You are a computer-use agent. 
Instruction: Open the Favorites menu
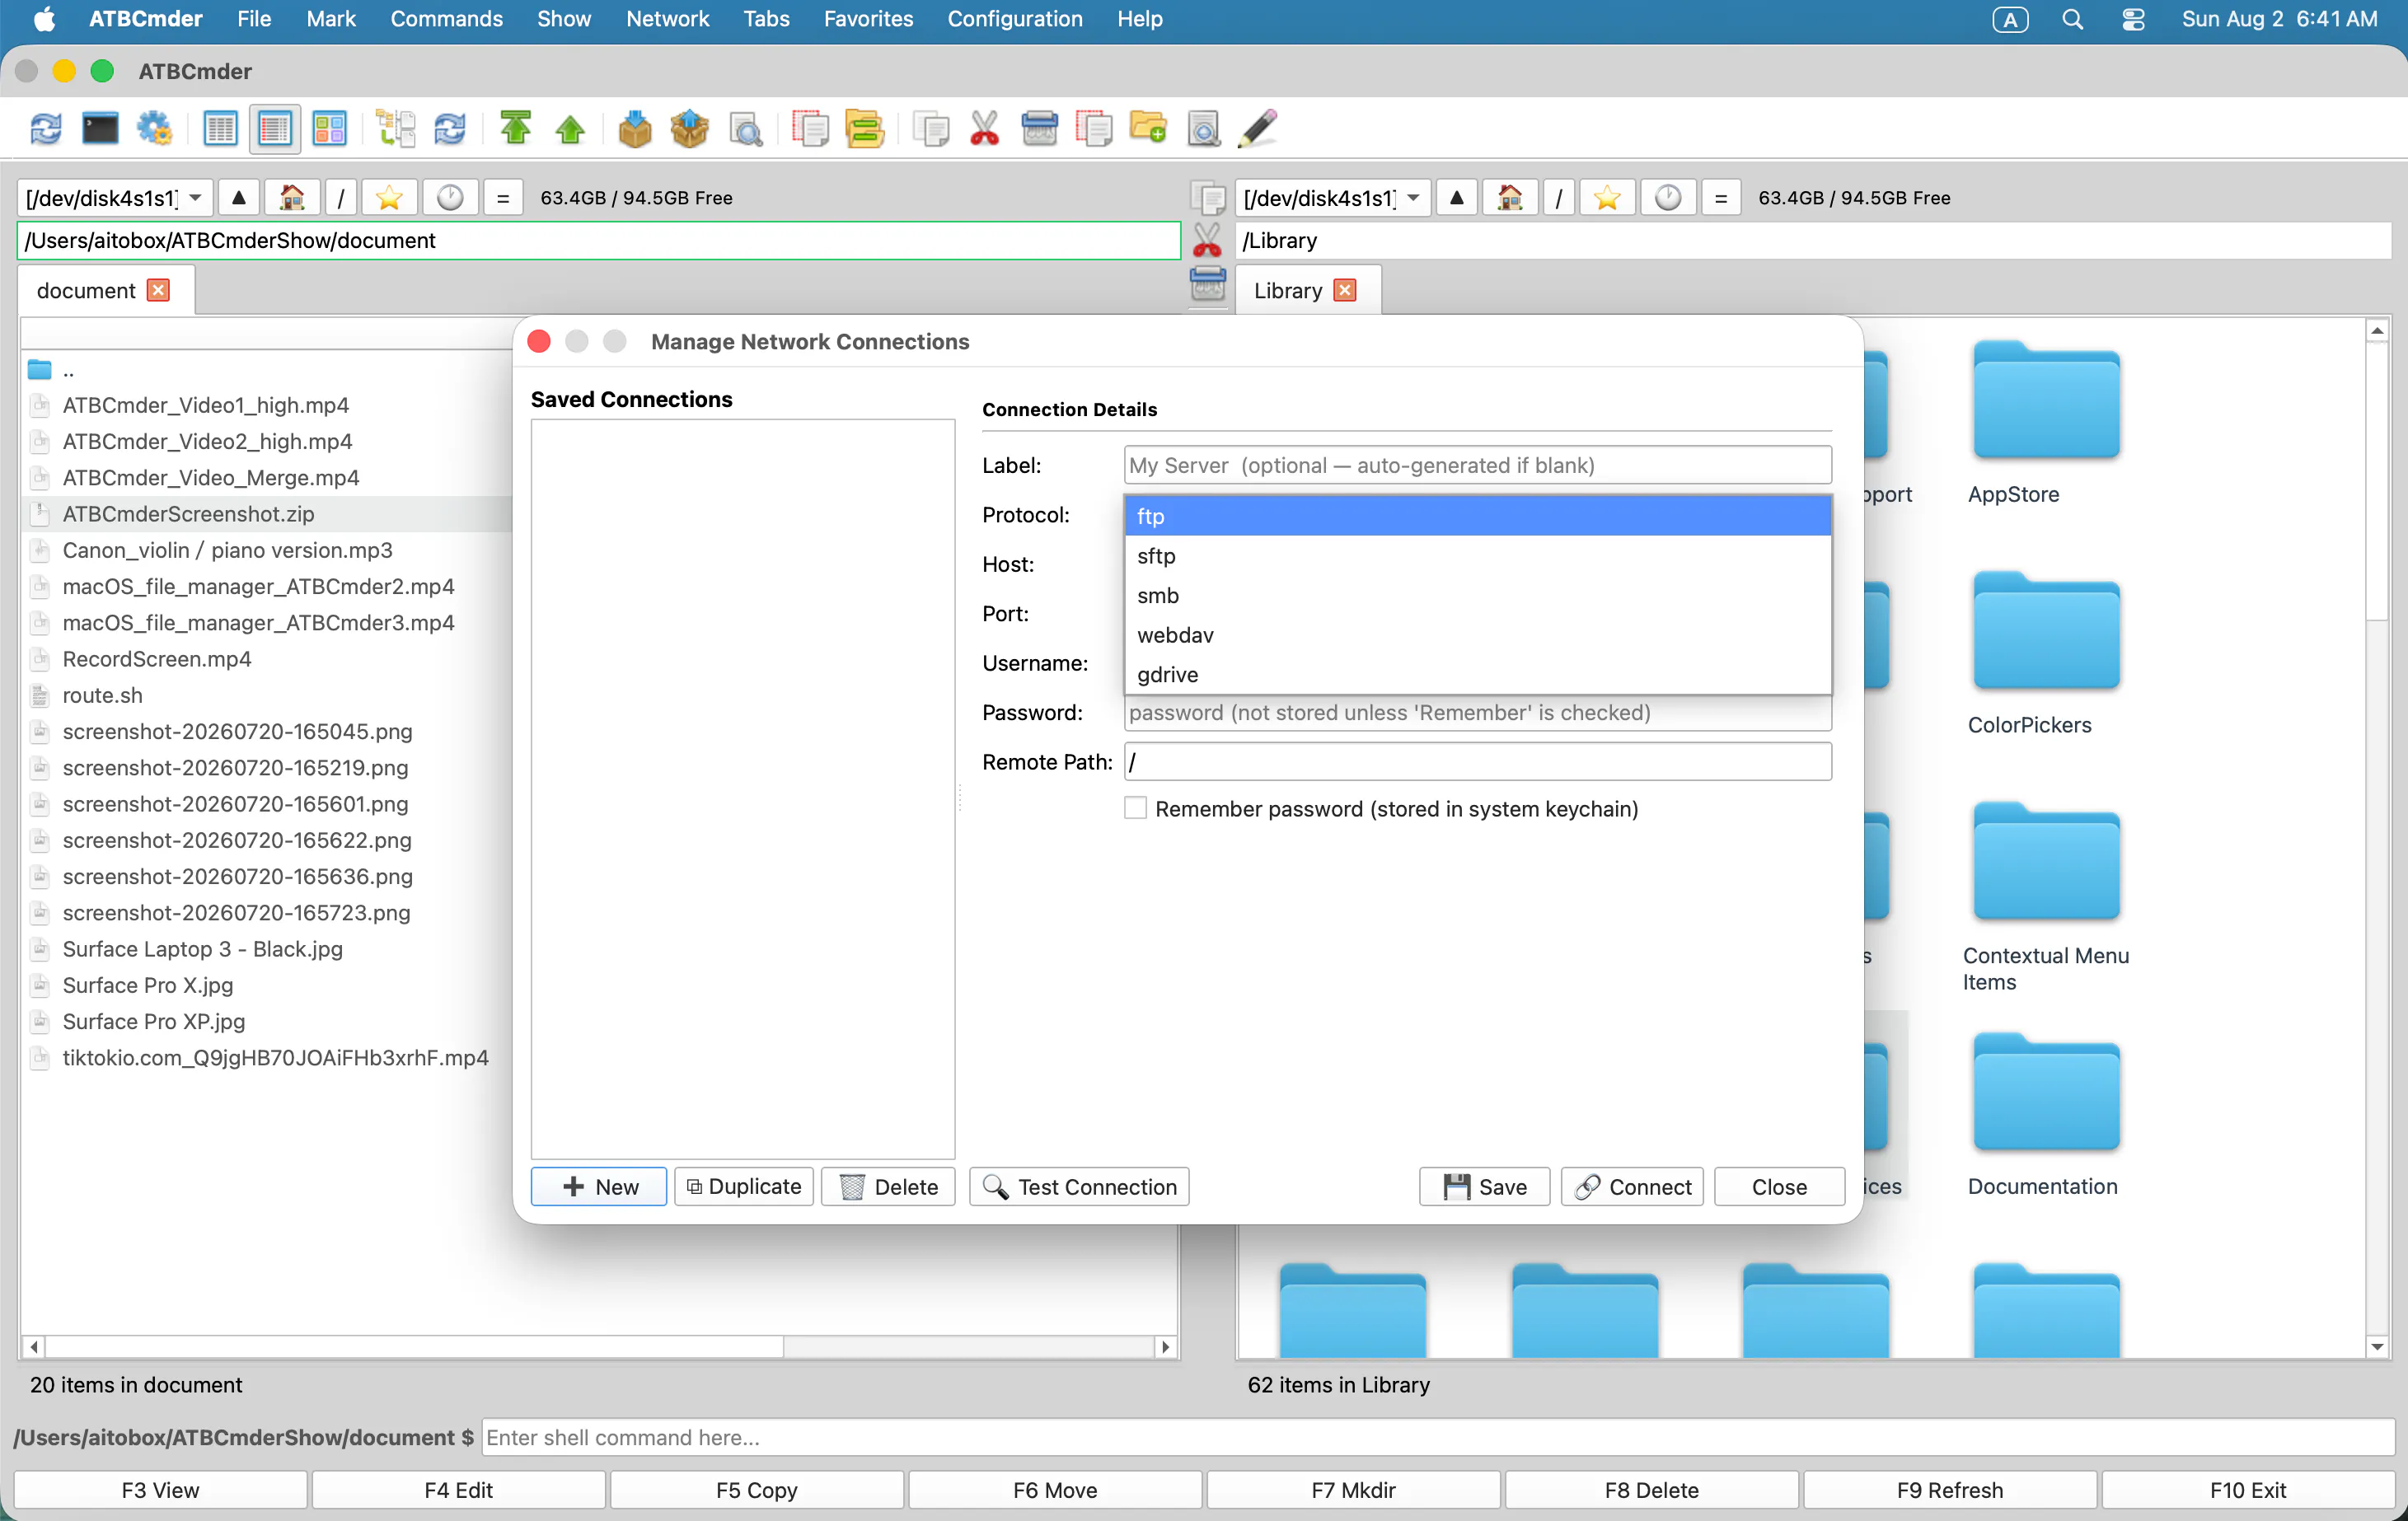(868, 19)
